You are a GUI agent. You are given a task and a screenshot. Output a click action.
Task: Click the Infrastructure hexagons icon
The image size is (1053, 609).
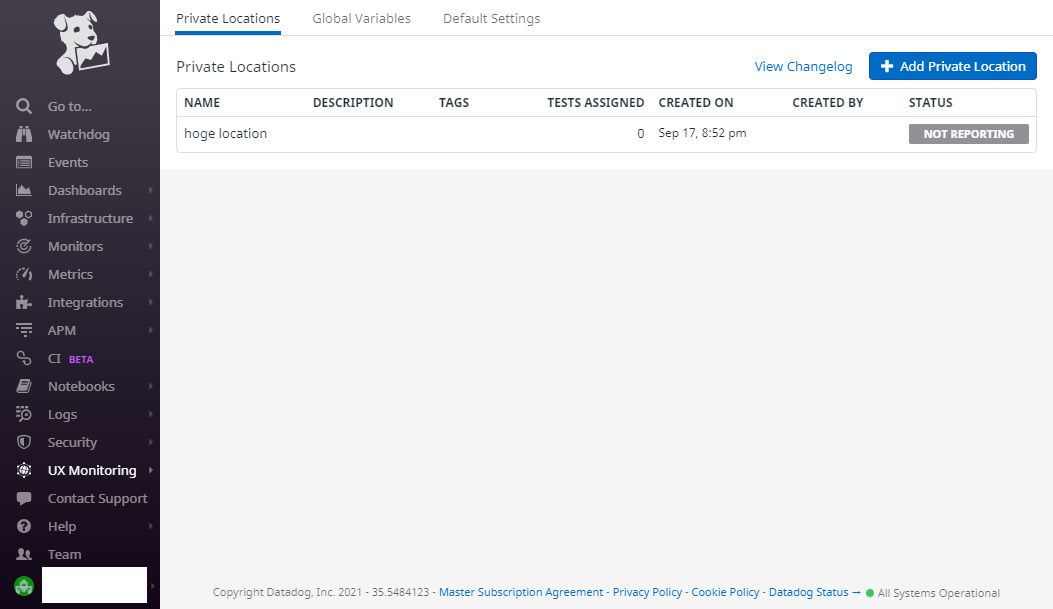pyautogui.click(x=24, y=218)
